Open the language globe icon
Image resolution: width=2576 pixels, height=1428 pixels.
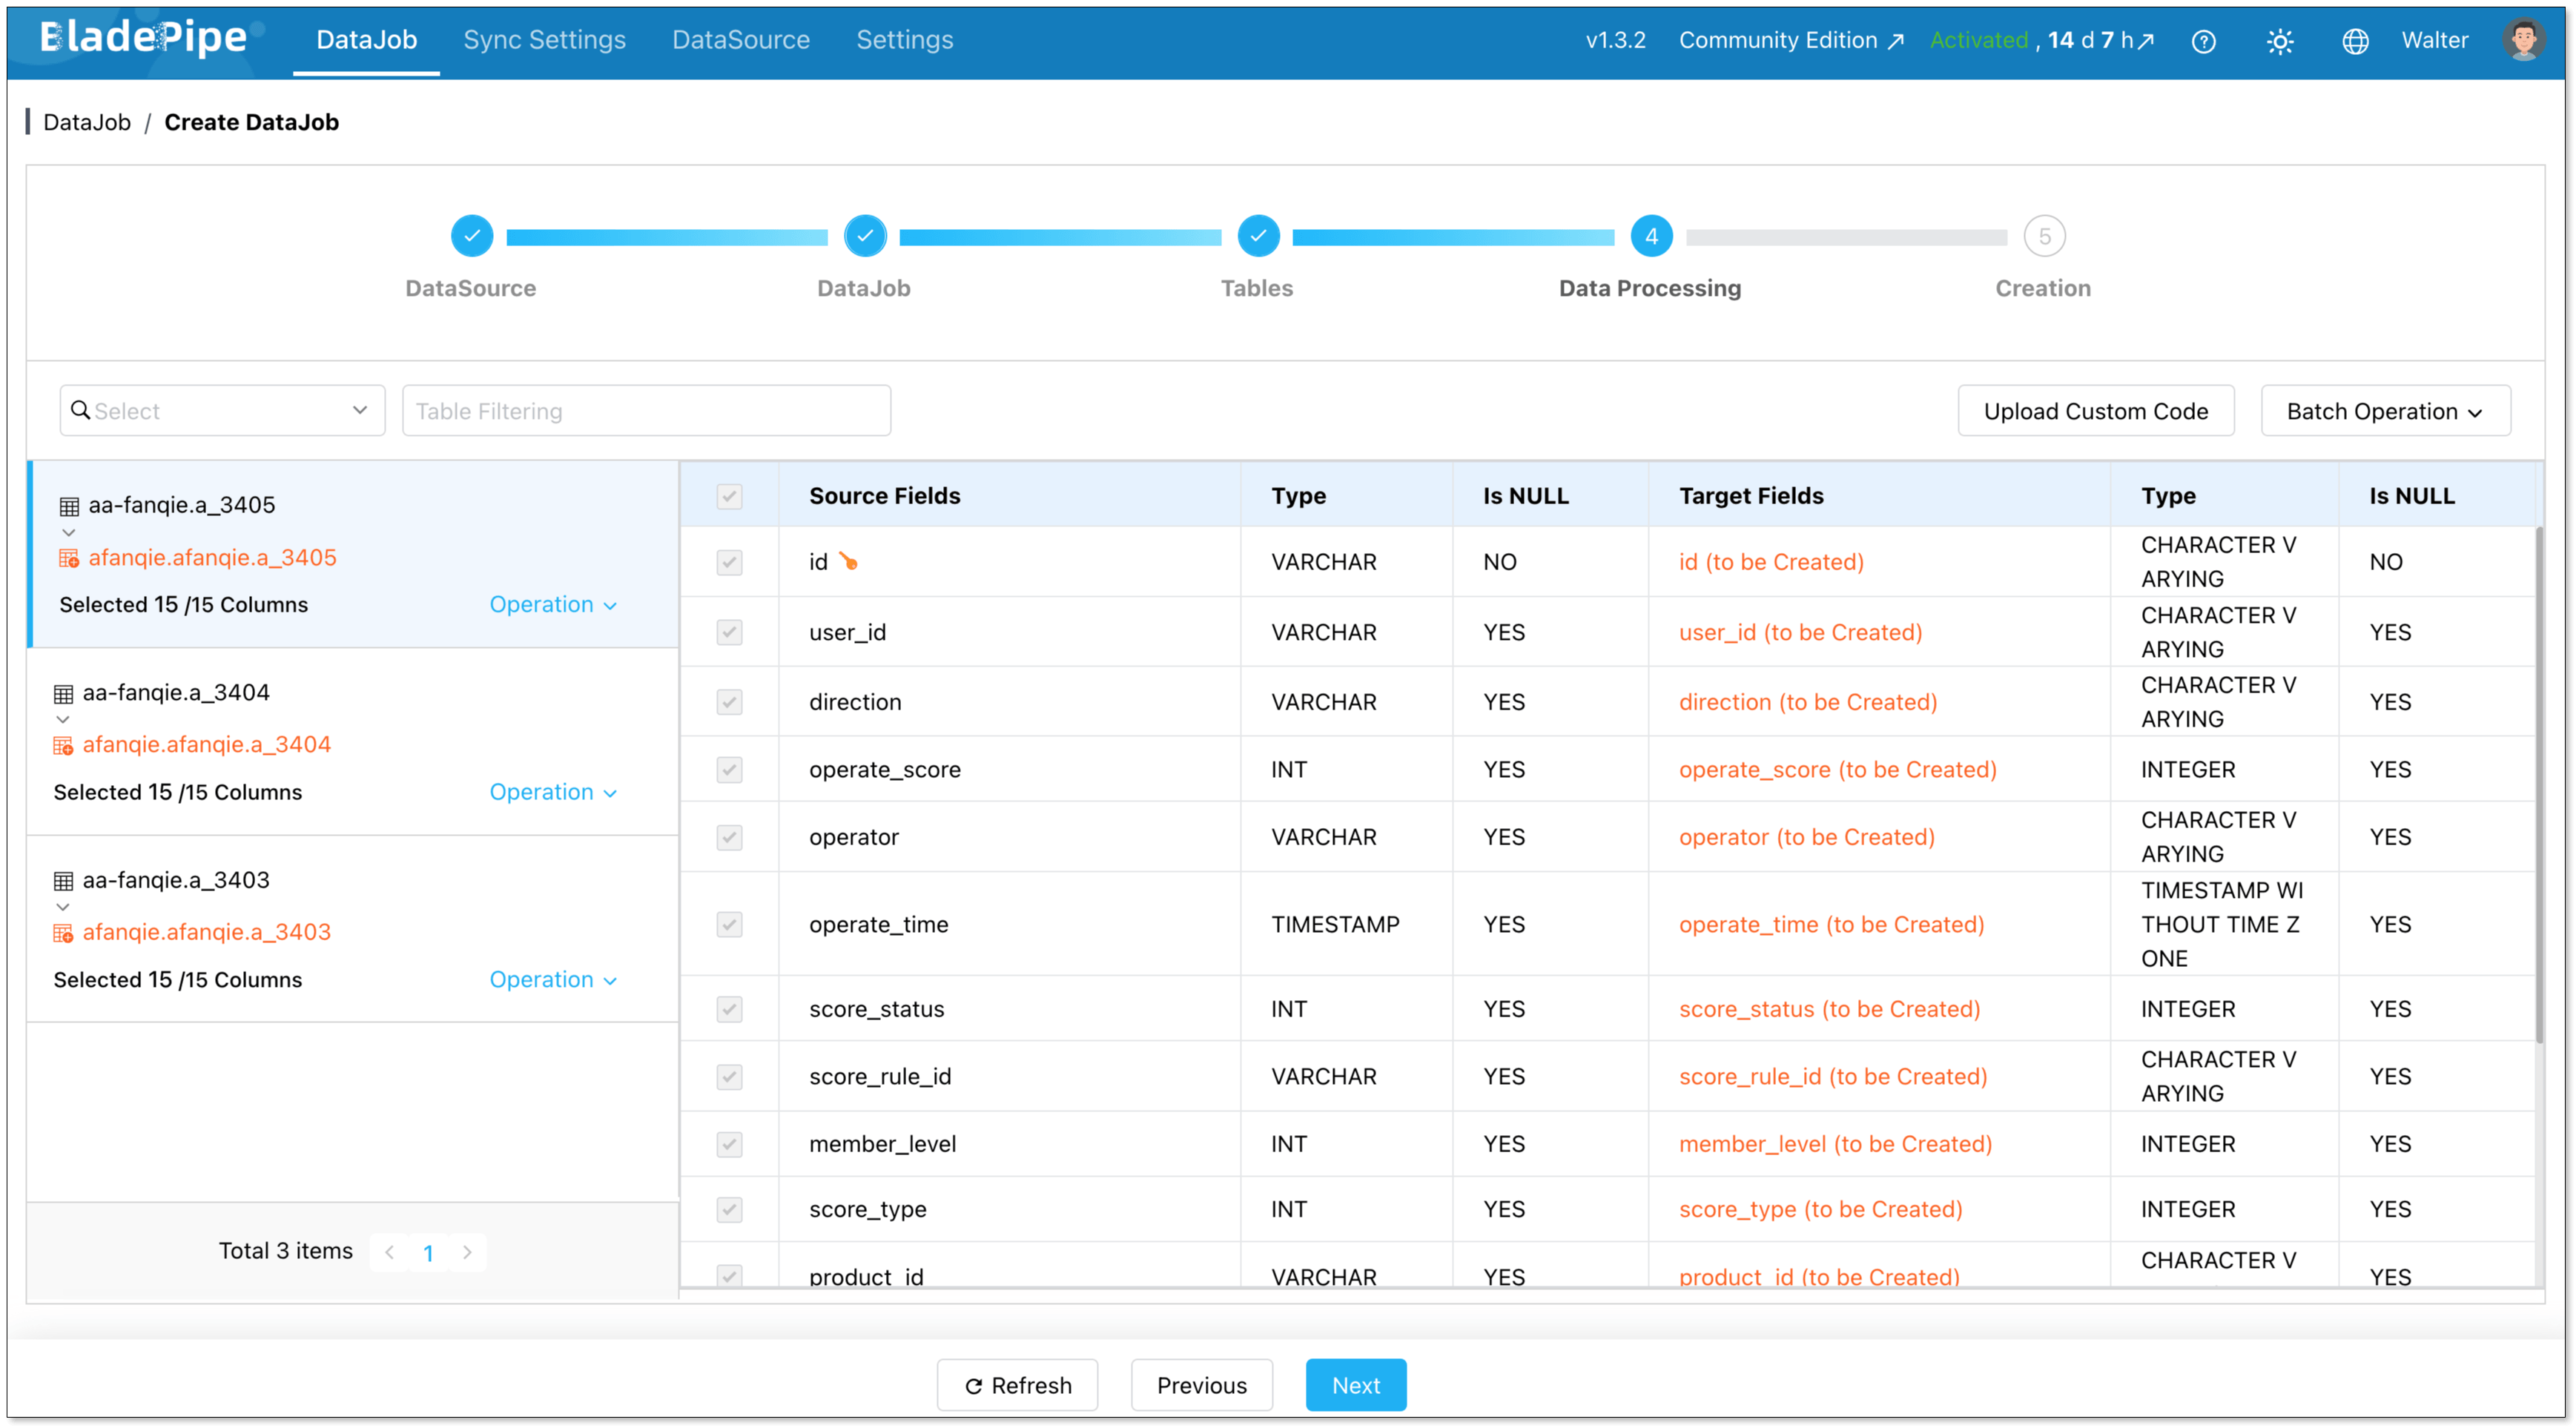pyautogui.click(x=2355, y=41)
